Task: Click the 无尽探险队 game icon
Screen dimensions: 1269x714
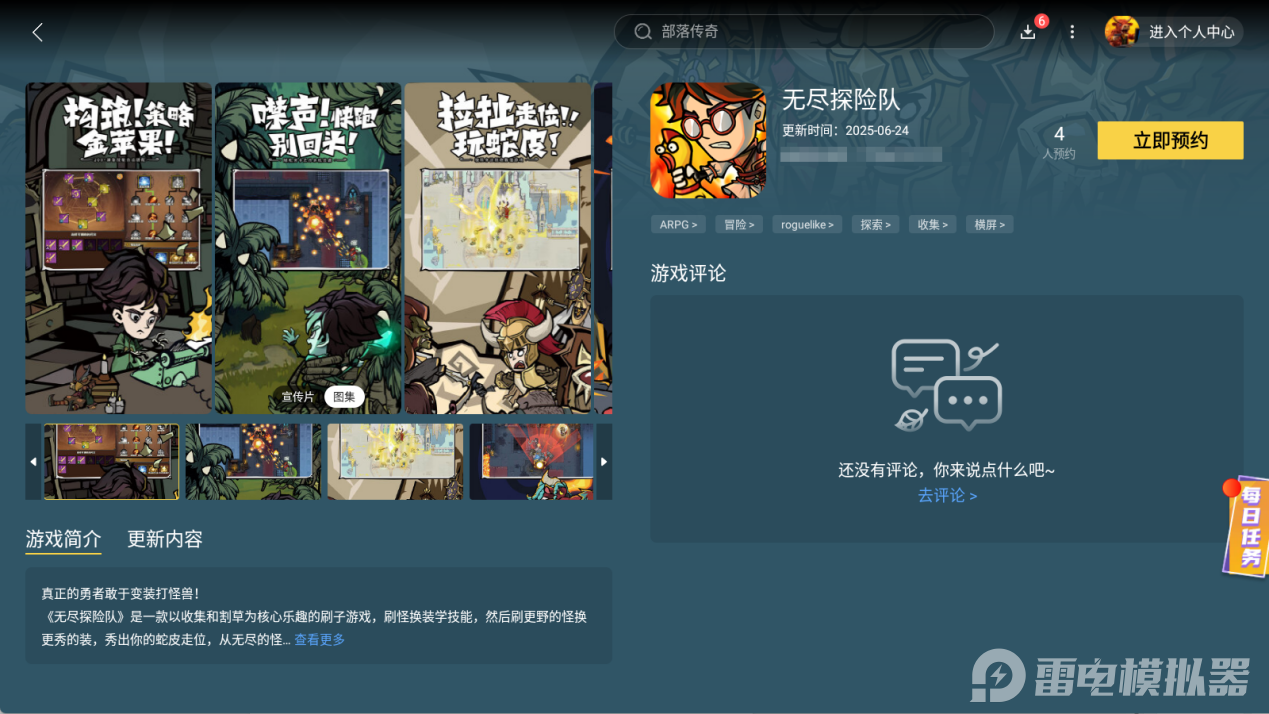Action: (x=708, y=140)
